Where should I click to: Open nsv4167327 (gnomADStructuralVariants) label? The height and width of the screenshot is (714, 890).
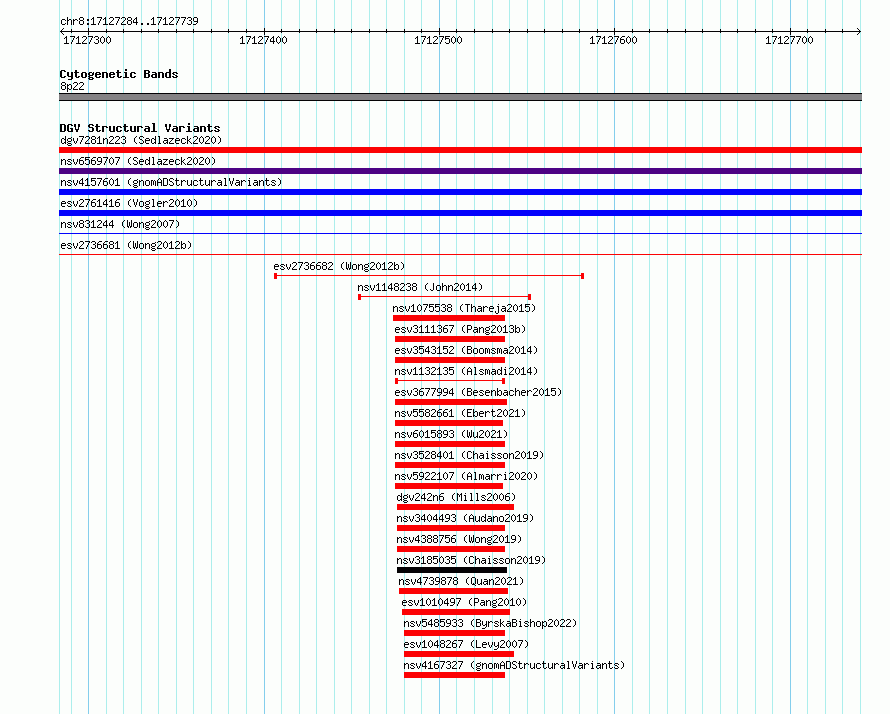514,665
